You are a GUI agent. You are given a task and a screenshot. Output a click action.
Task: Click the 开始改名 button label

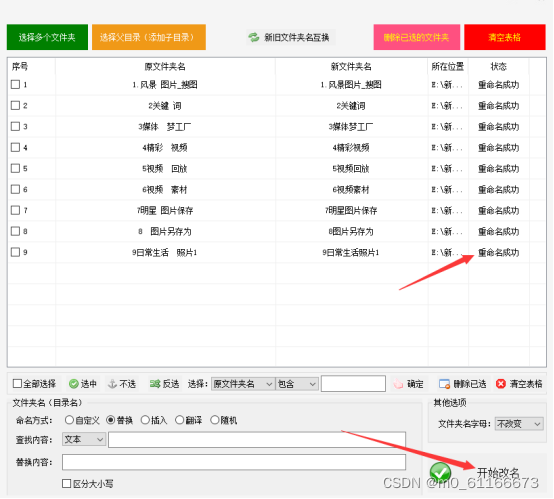498,472
